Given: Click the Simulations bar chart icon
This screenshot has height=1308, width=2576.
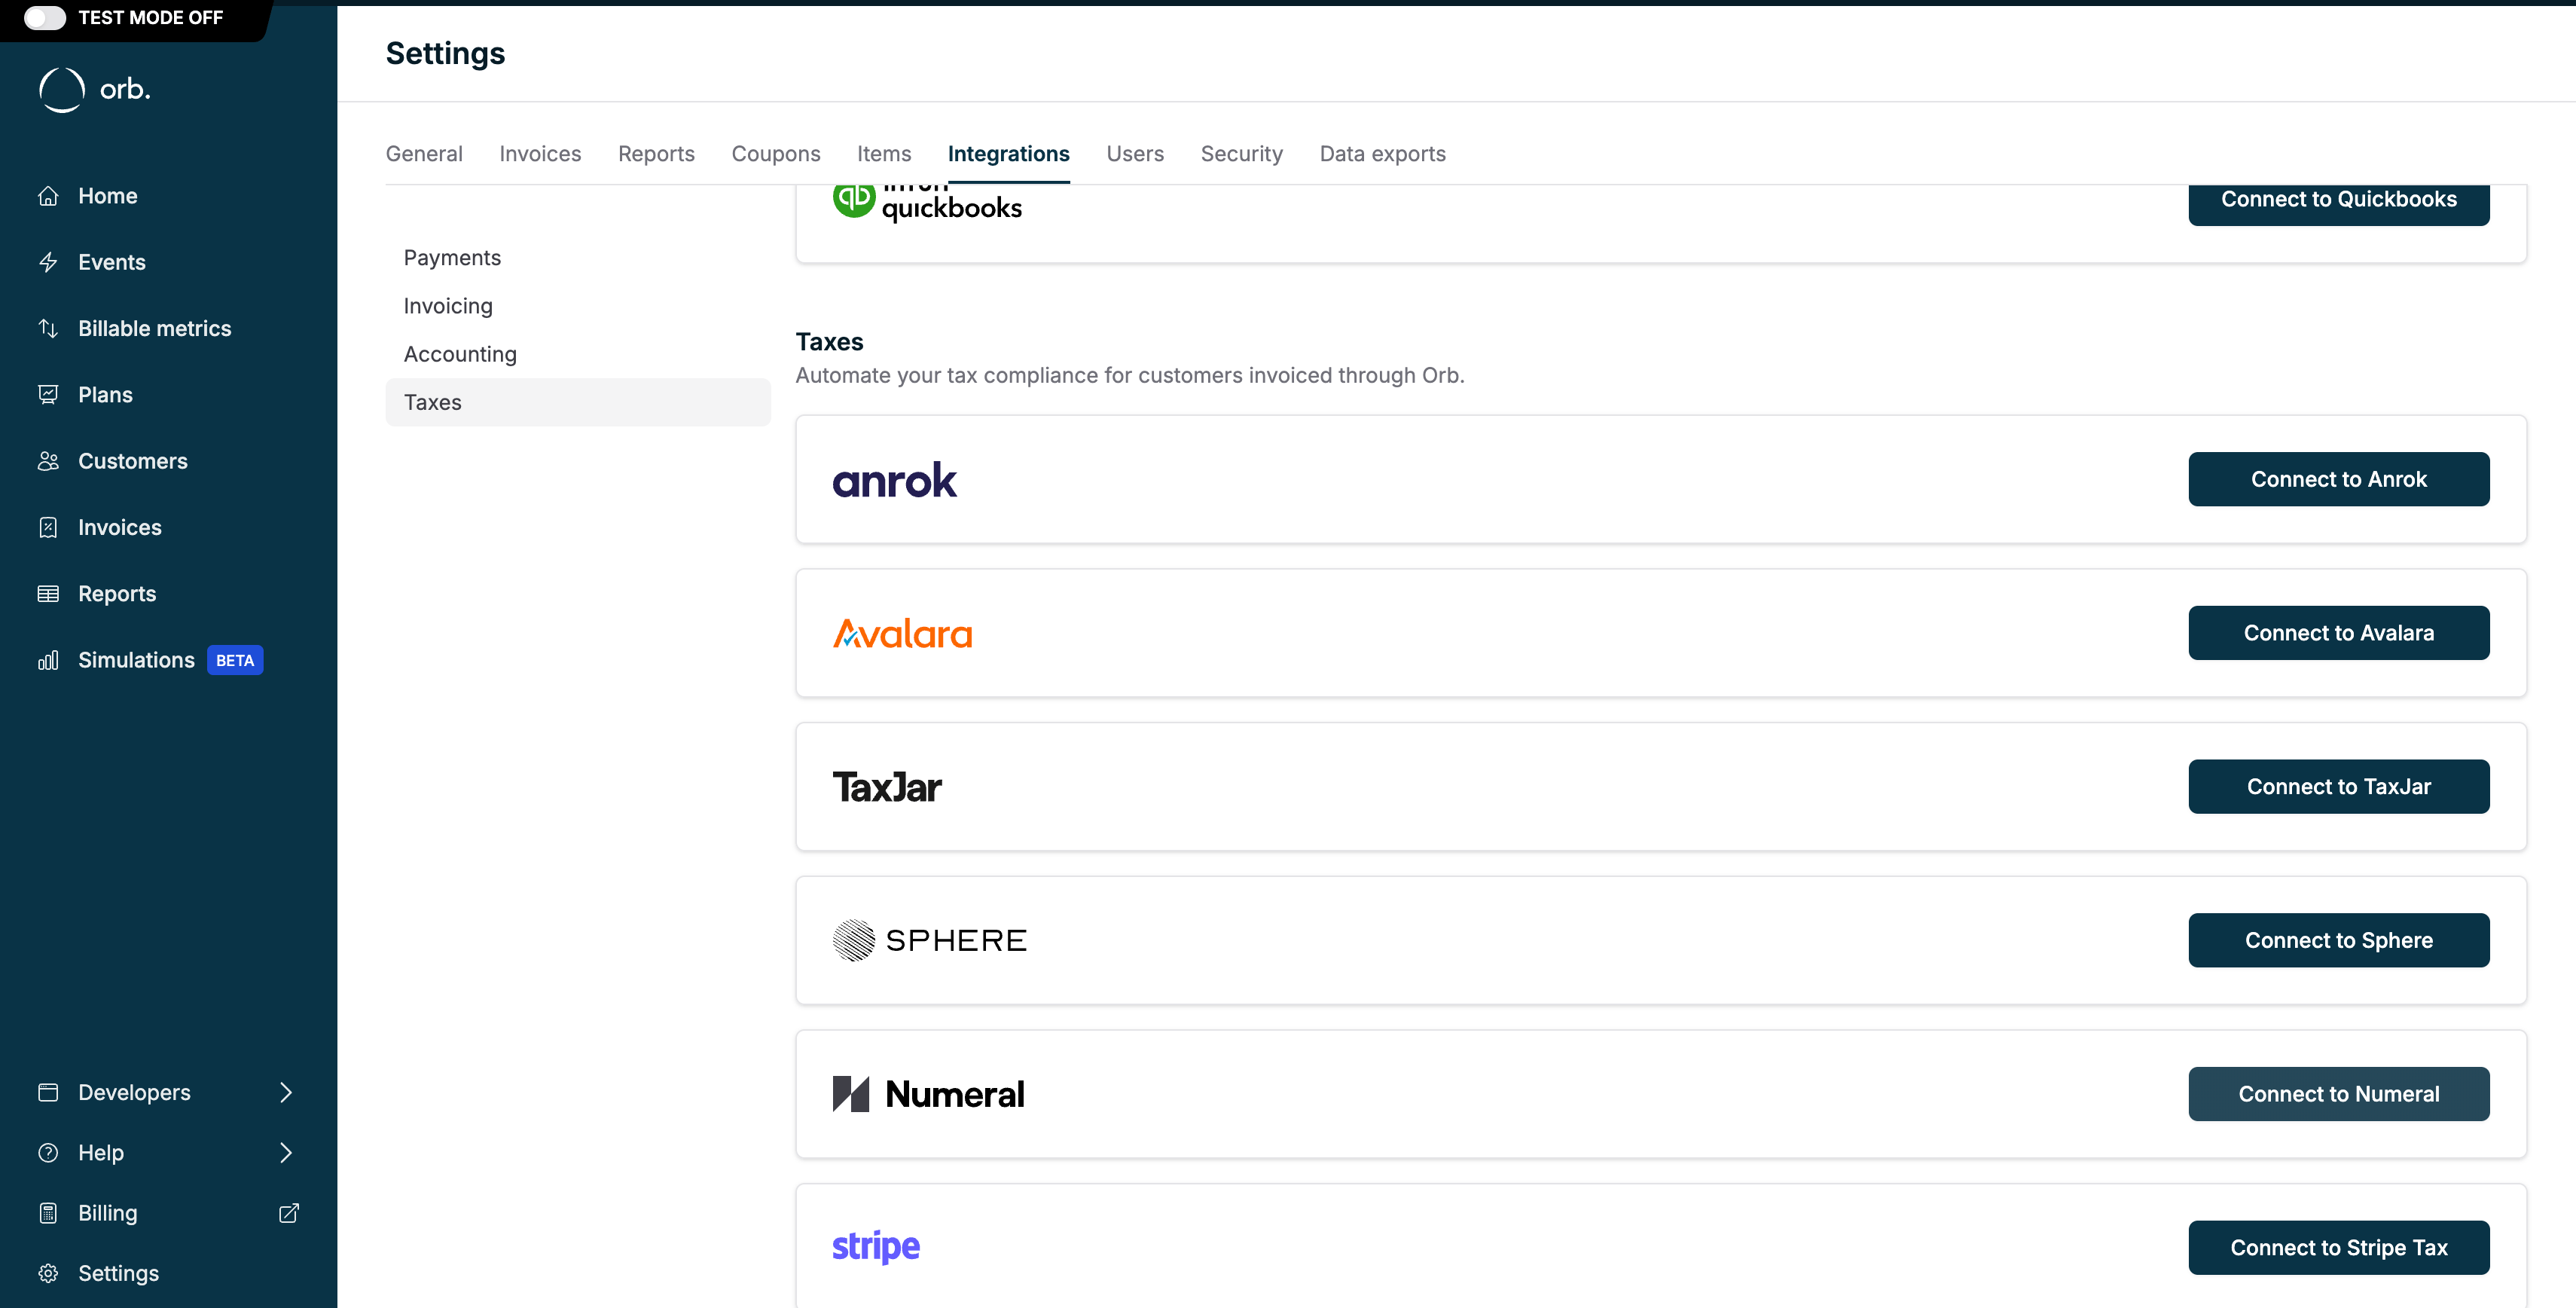Looking at the screenshot, I should tap(48, 660).
